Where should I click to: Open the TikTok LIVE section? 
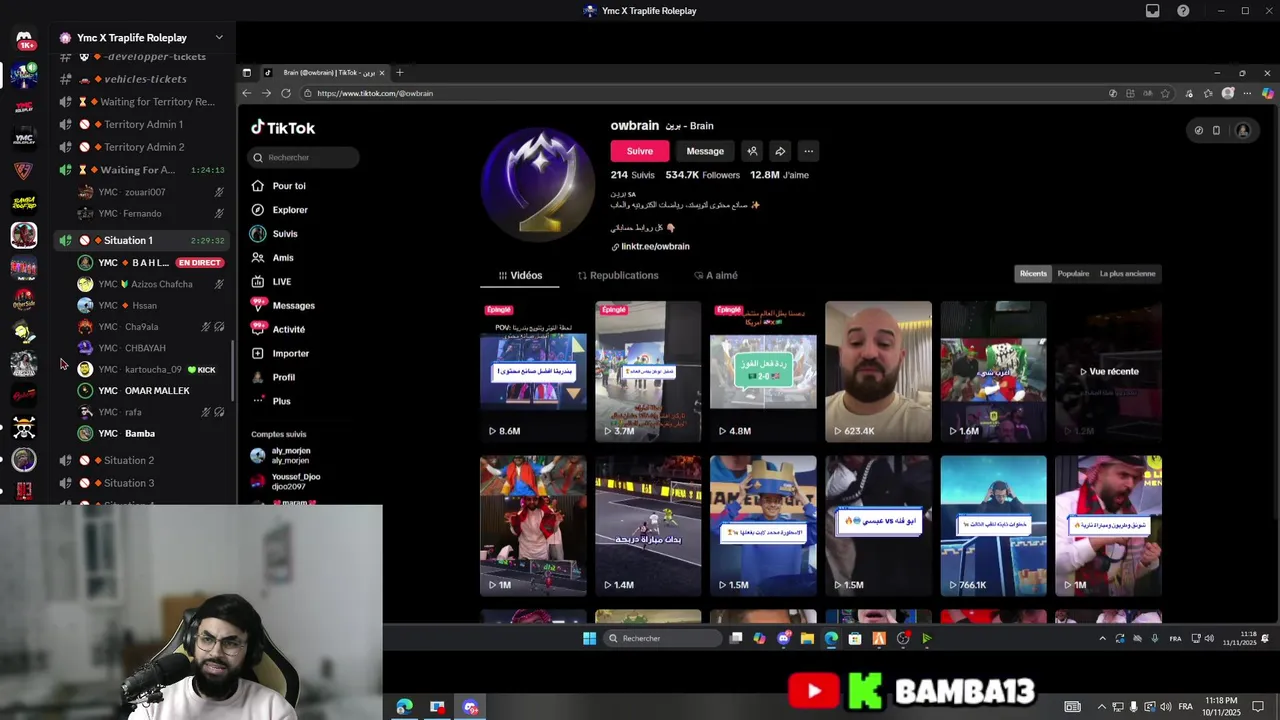(272, 282)
